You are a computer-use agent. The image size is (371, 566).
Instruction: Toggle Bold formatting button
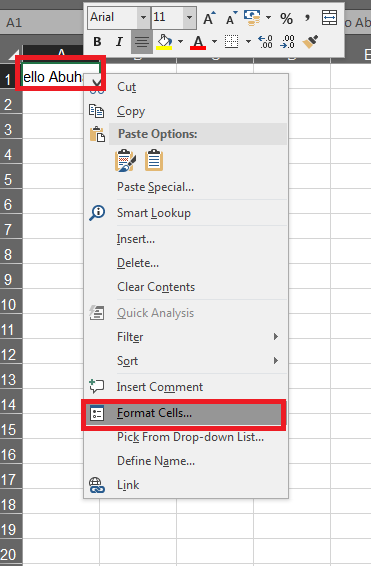point(97,42)
